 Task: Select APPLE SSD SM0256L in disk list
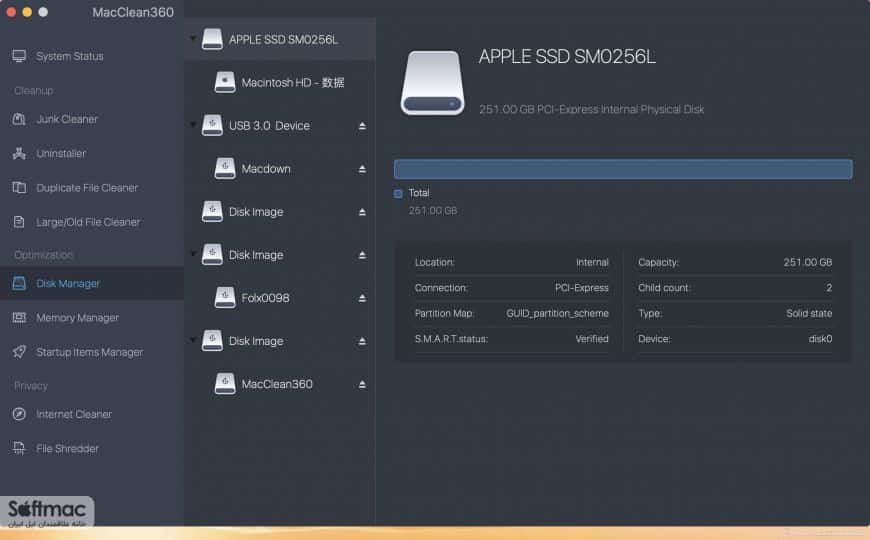(x=280, y=39)
